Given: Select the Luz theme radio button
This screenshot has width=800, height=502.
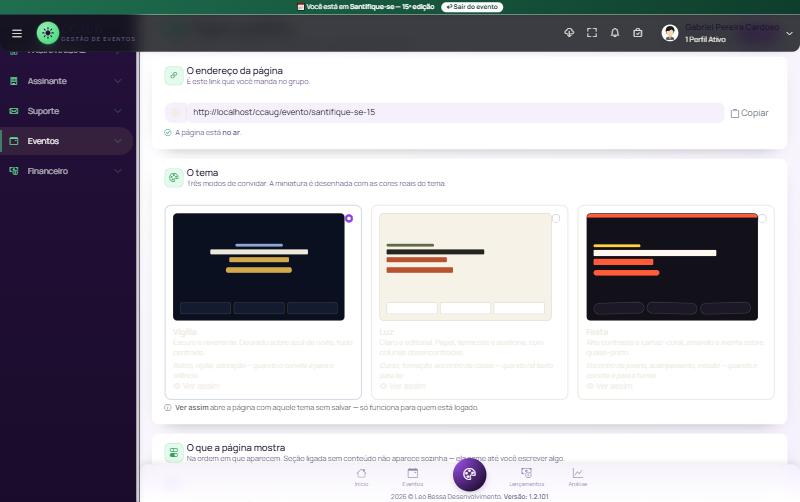Looking at the screenshot, I should click(556, 218).
